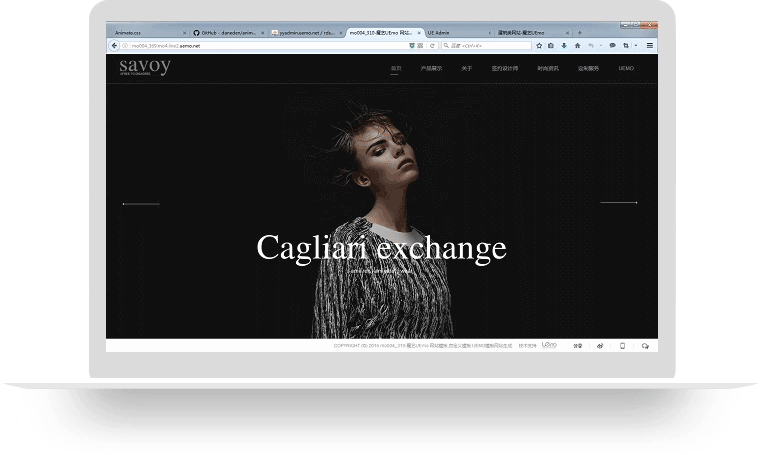The height and width of the screenshot is (455, 760).
Task: Click the UEMO logo in the footer
Action: coord(549,345)
